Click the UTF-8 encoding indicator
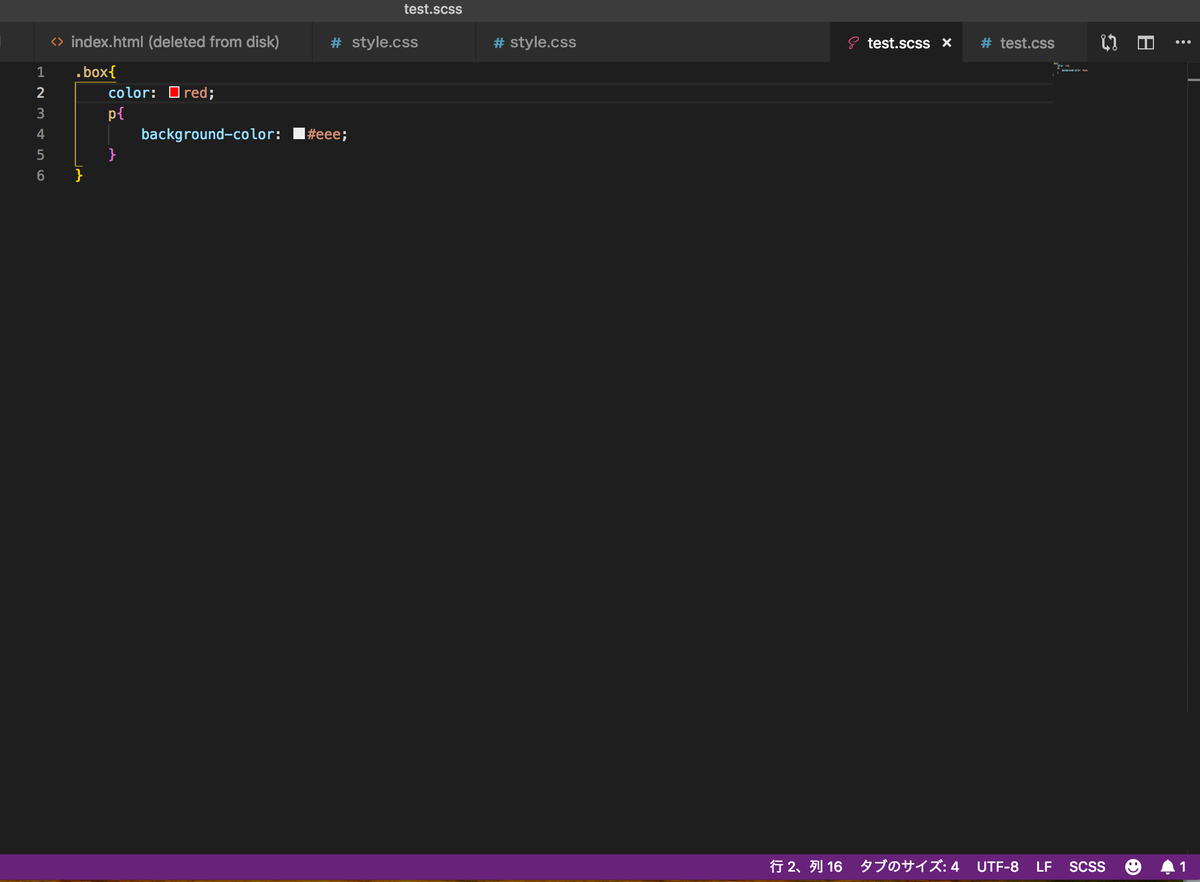The image size is (1200, 882). tap(998, 867)
